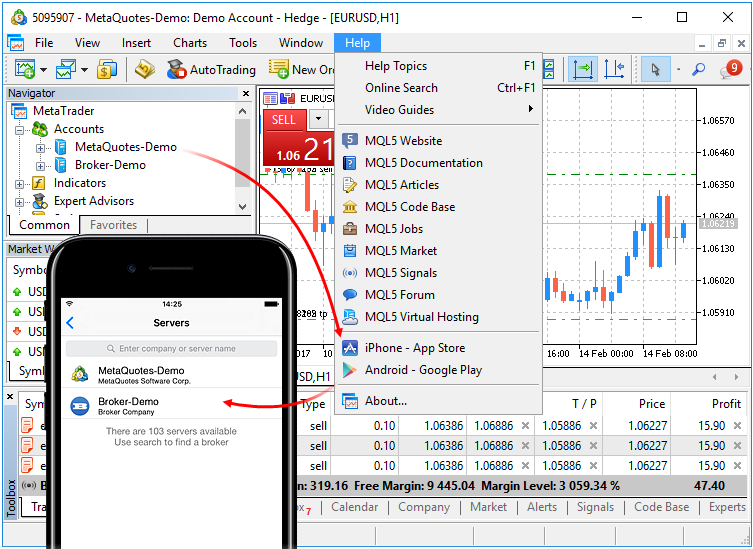Open the Code Base toolbox tab
Image resolution: width=753 pixels, height=549 pixels.
(661, 507)
